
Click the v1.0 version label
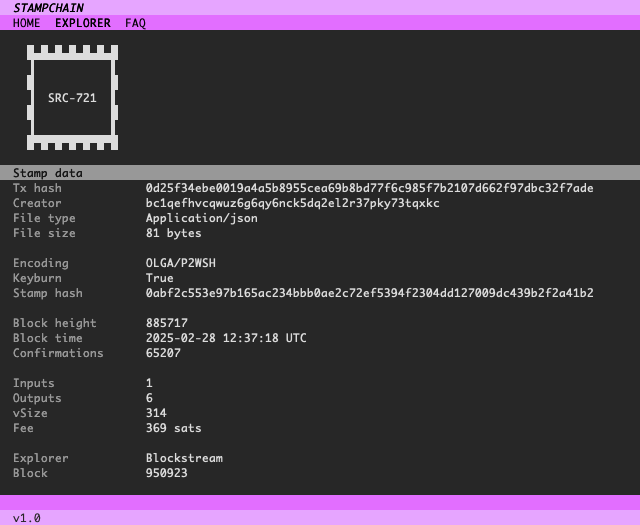[27, 518]
